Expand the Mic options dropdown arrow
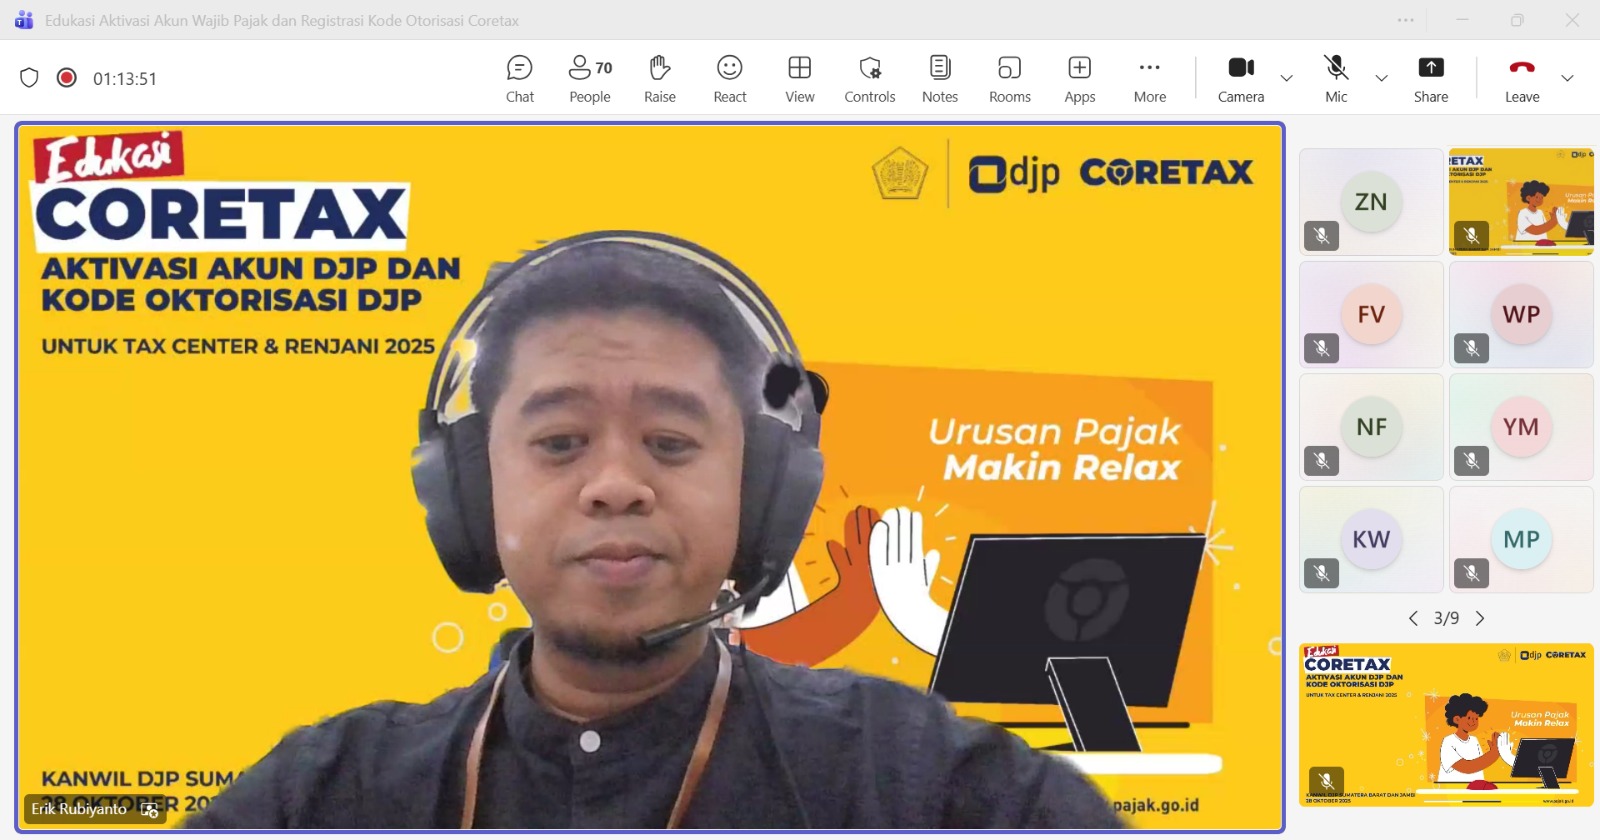The width and height of the screenshot is (1600, 840). 1382,78
